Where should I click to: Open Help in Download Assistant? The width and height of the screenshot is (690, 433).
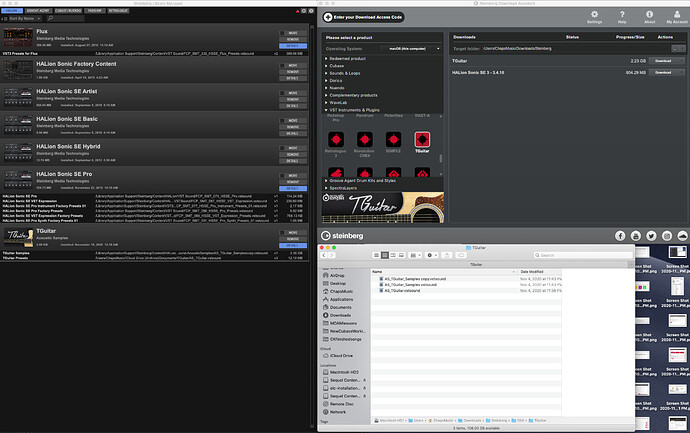tap(622, 17)
